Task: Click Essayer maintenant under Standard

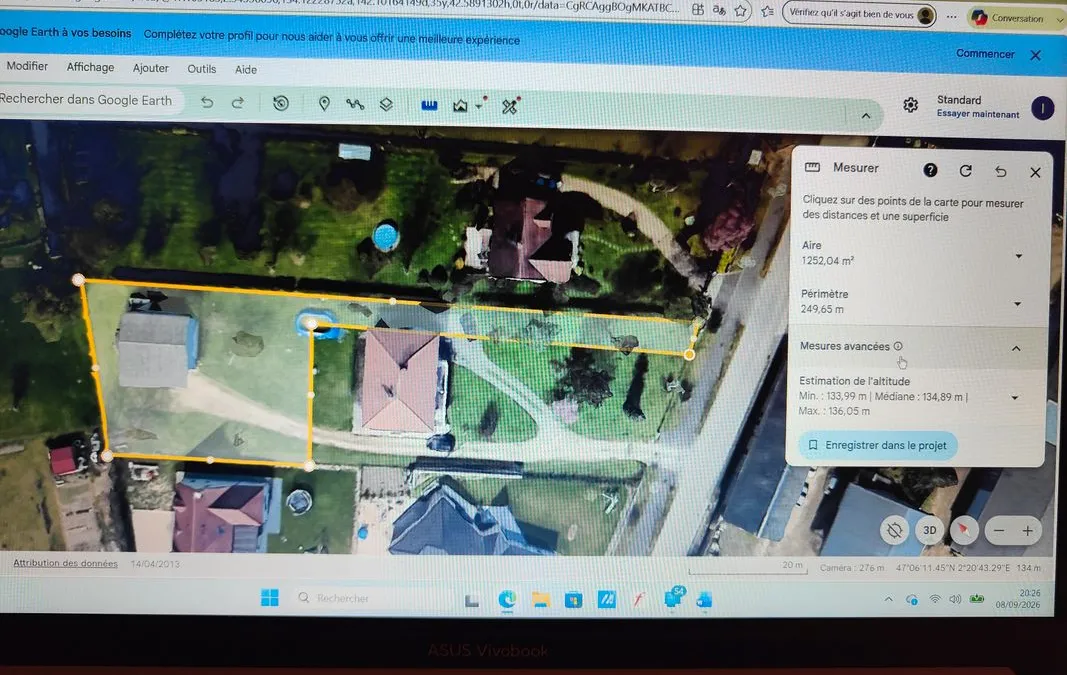Action: (978, 114)
